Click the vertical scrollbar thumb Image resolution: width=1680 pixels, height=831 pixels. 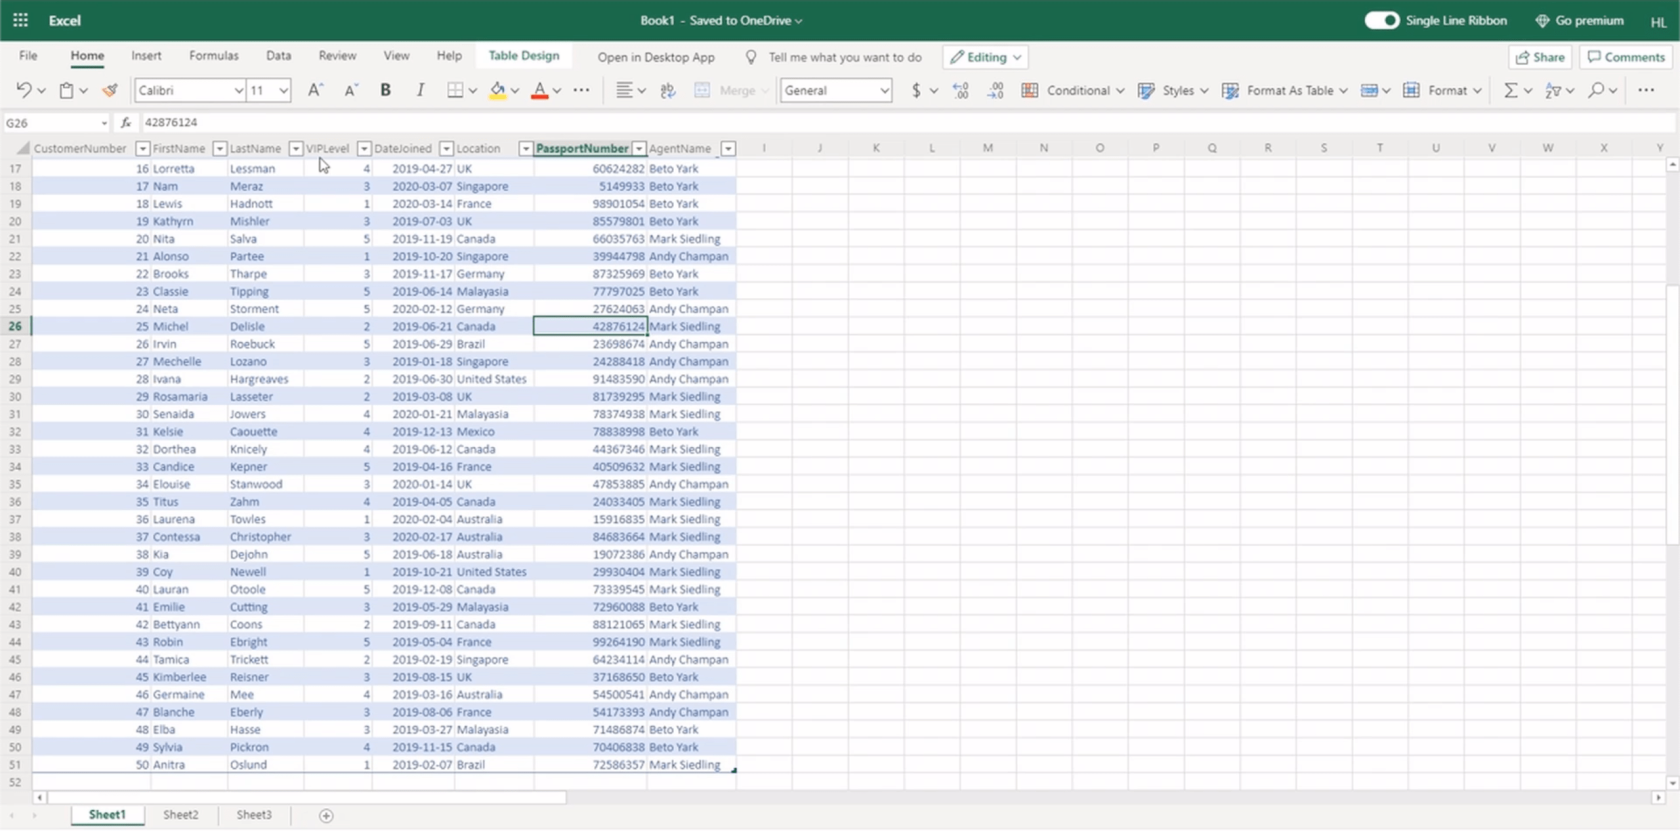pos(1672,415)
